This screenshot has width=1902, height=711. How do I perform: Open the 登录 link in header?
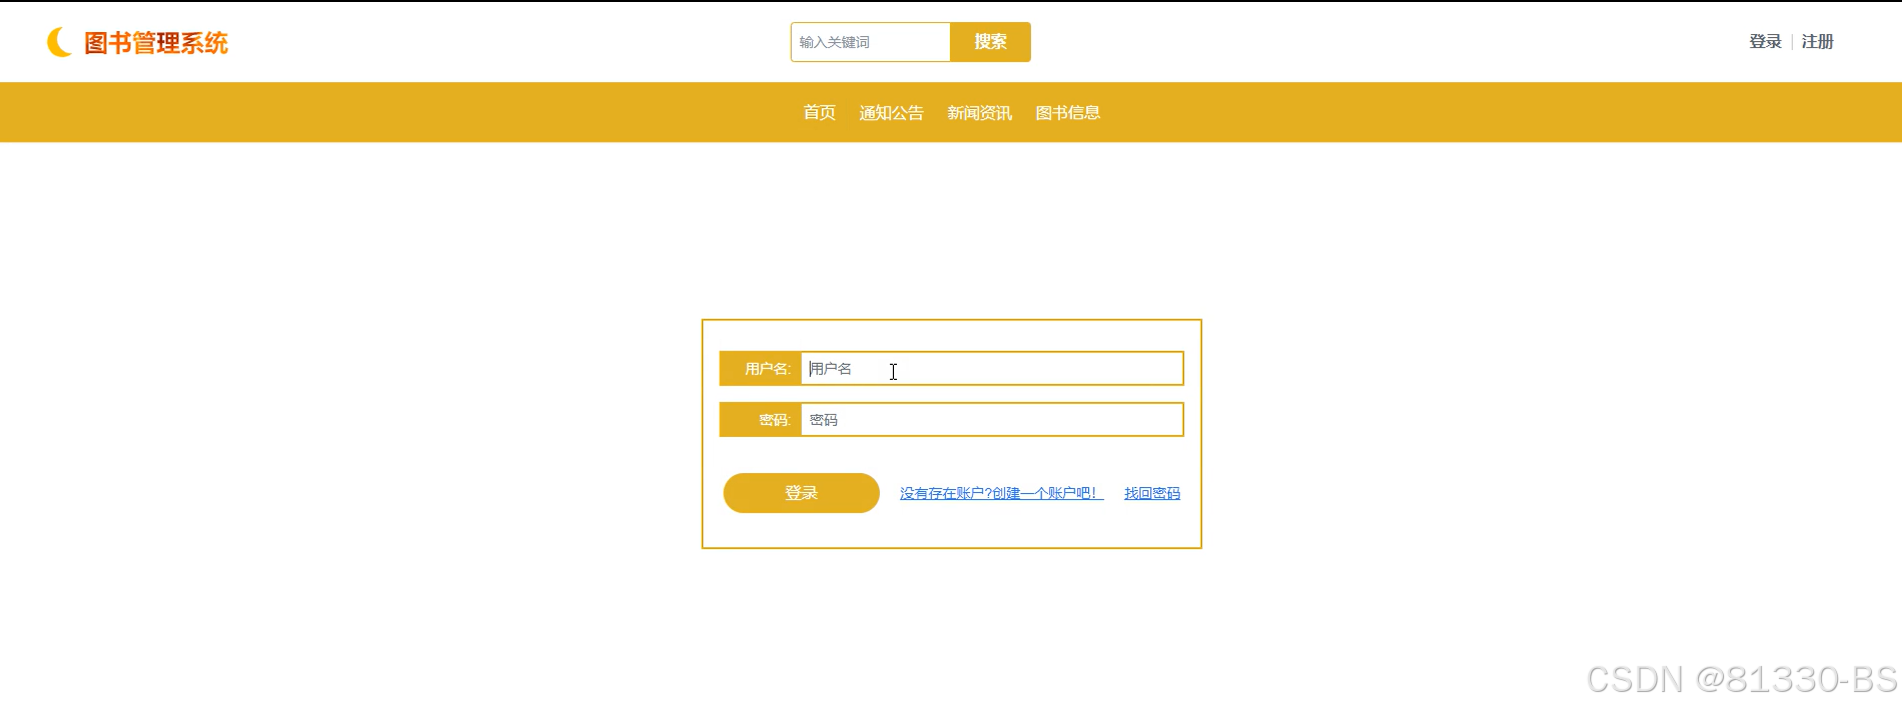(x=1765, y=42)
